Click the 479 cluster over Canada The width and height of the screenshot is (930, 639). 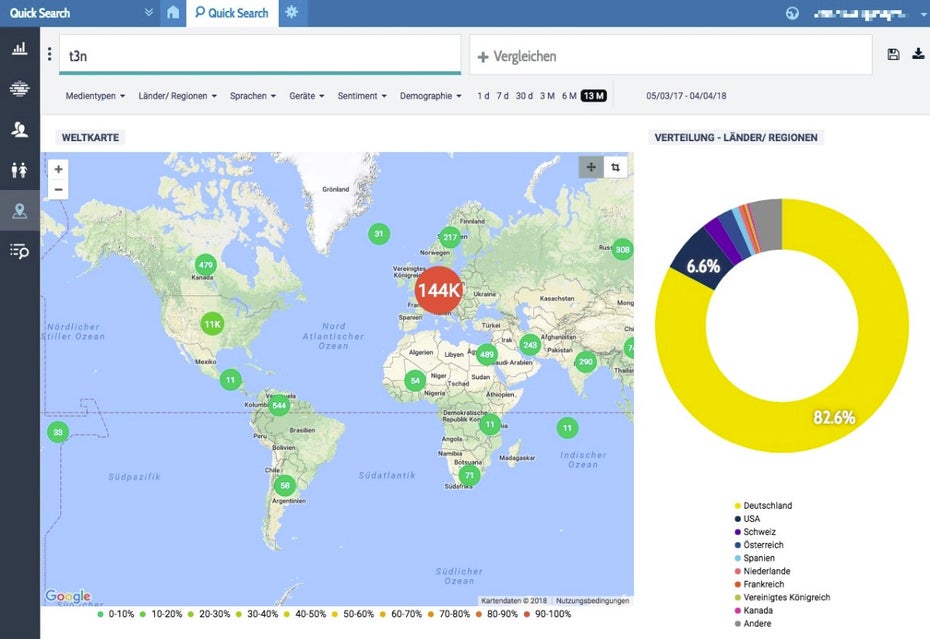click(206, 265)
